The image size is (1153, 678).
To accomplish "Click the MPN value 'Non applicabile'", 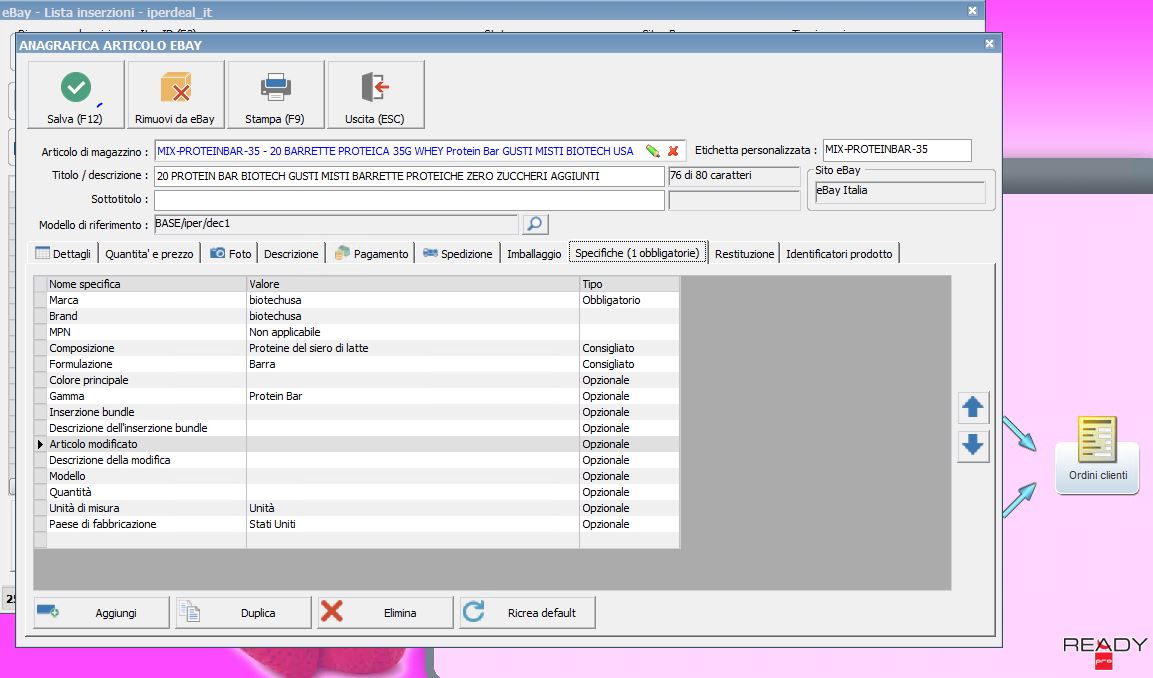I will [x=285, y=332].
